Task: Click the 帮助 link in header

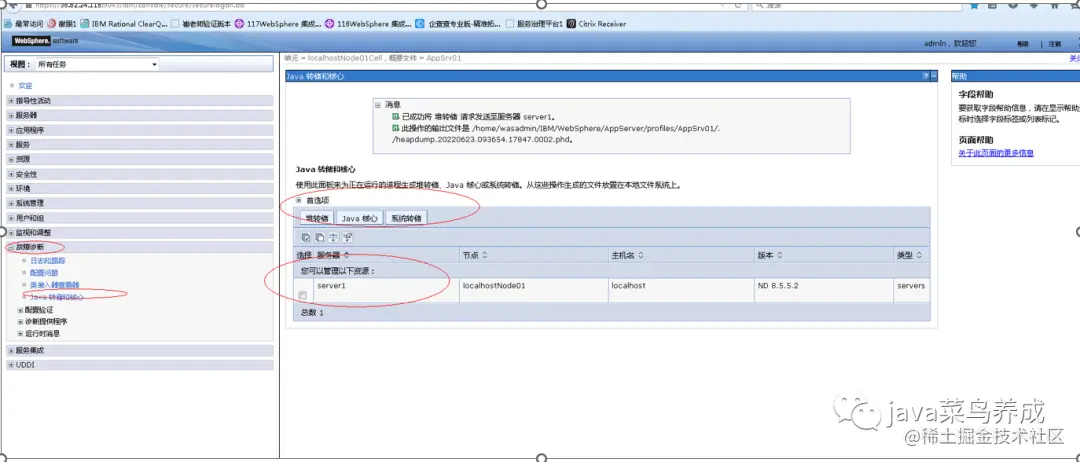Action: tap(1022, 43)
